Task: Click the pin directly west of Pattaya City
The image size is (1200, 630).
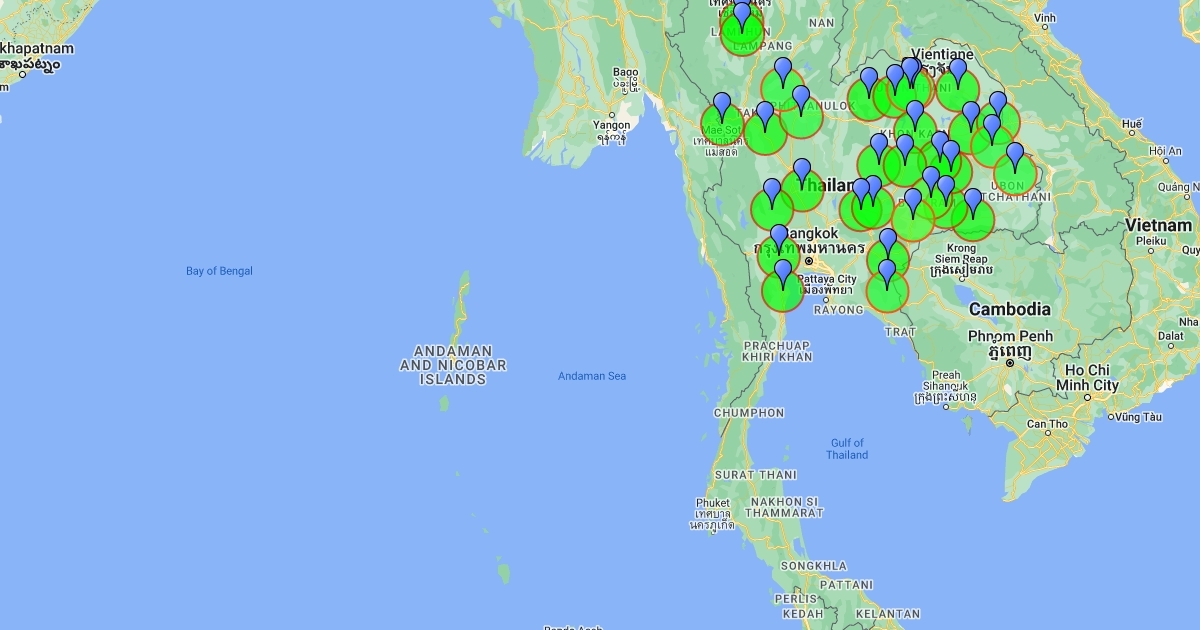Action: pyautogui.click(x=783, y=273)
